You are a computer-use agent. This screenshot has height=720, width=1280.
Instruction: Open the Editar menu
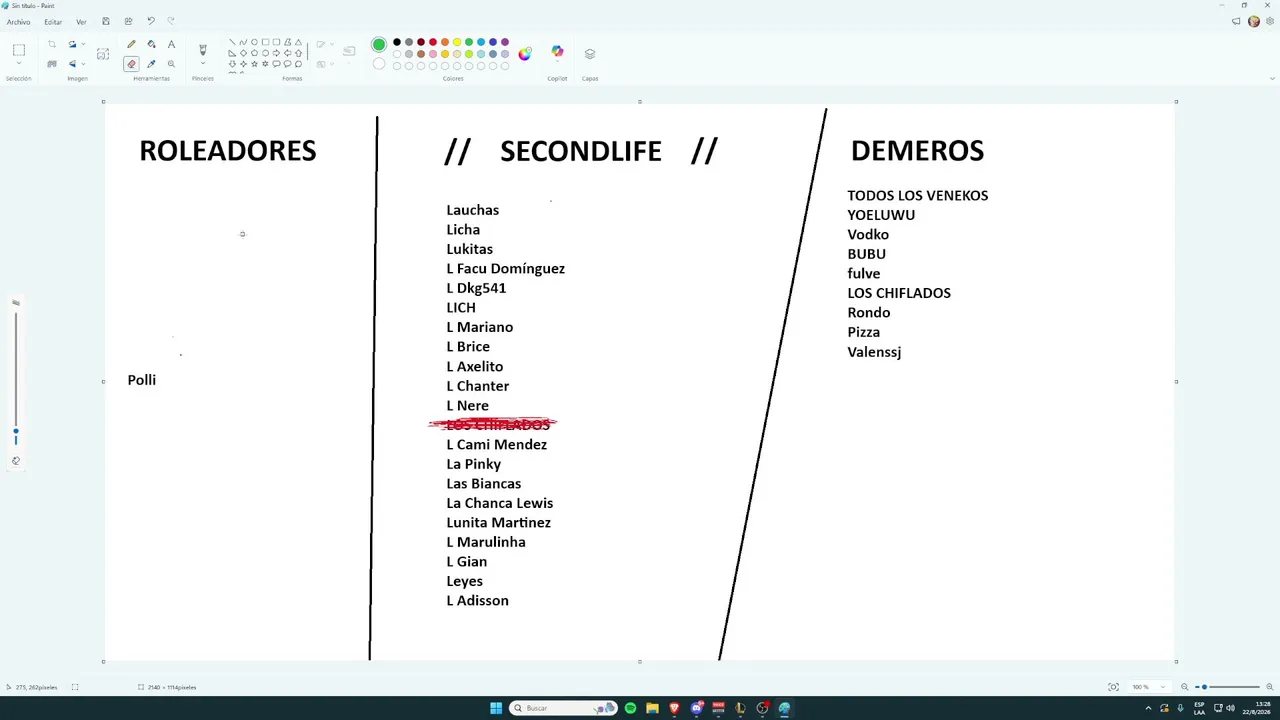pyautogui.click(x=53, y=22)
